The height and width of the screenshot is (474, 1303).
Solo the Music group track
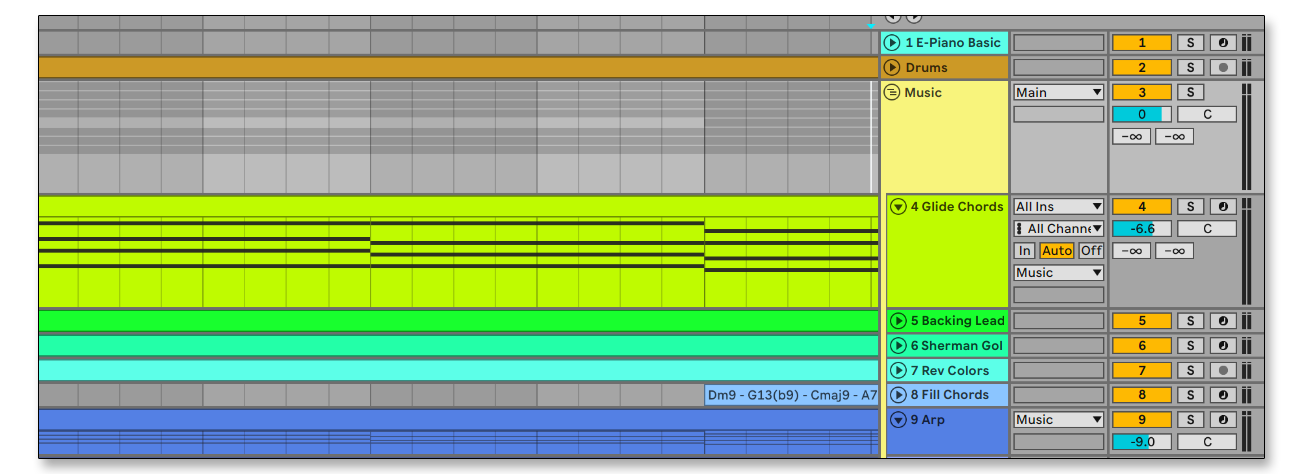pyautogui.click(x=1190, y=93)
